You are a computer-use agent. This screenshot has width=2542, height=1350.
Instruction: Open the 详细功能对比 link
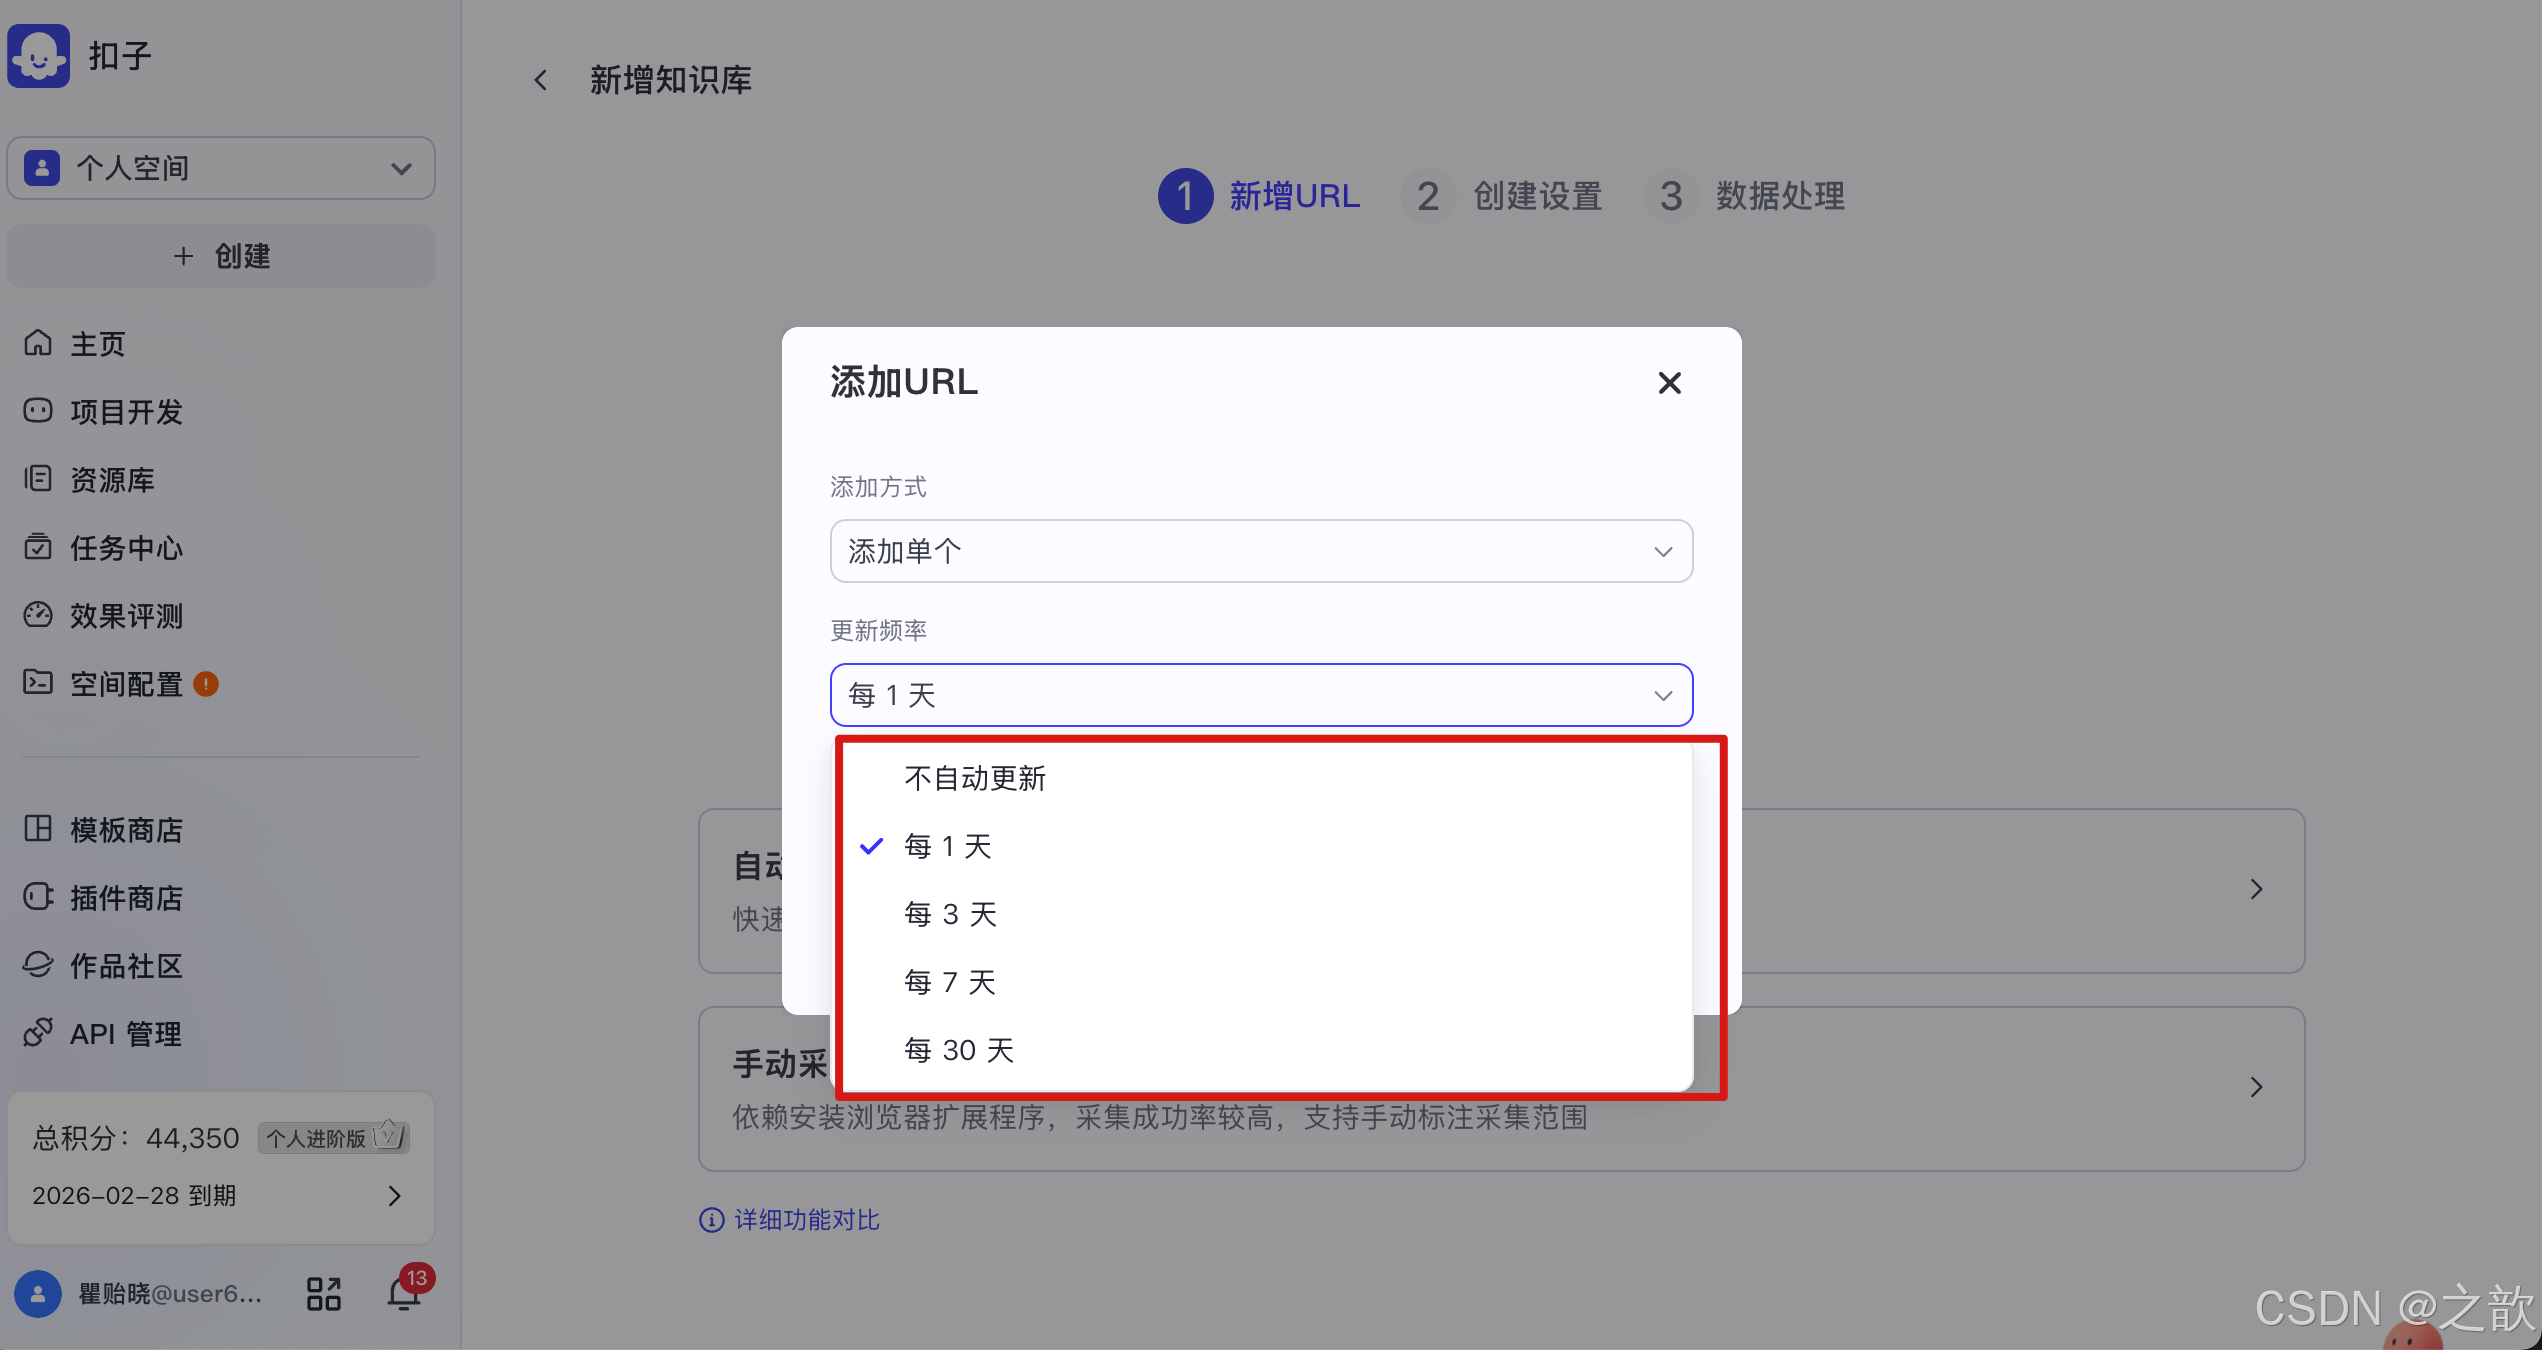[x=805, y=1220]
